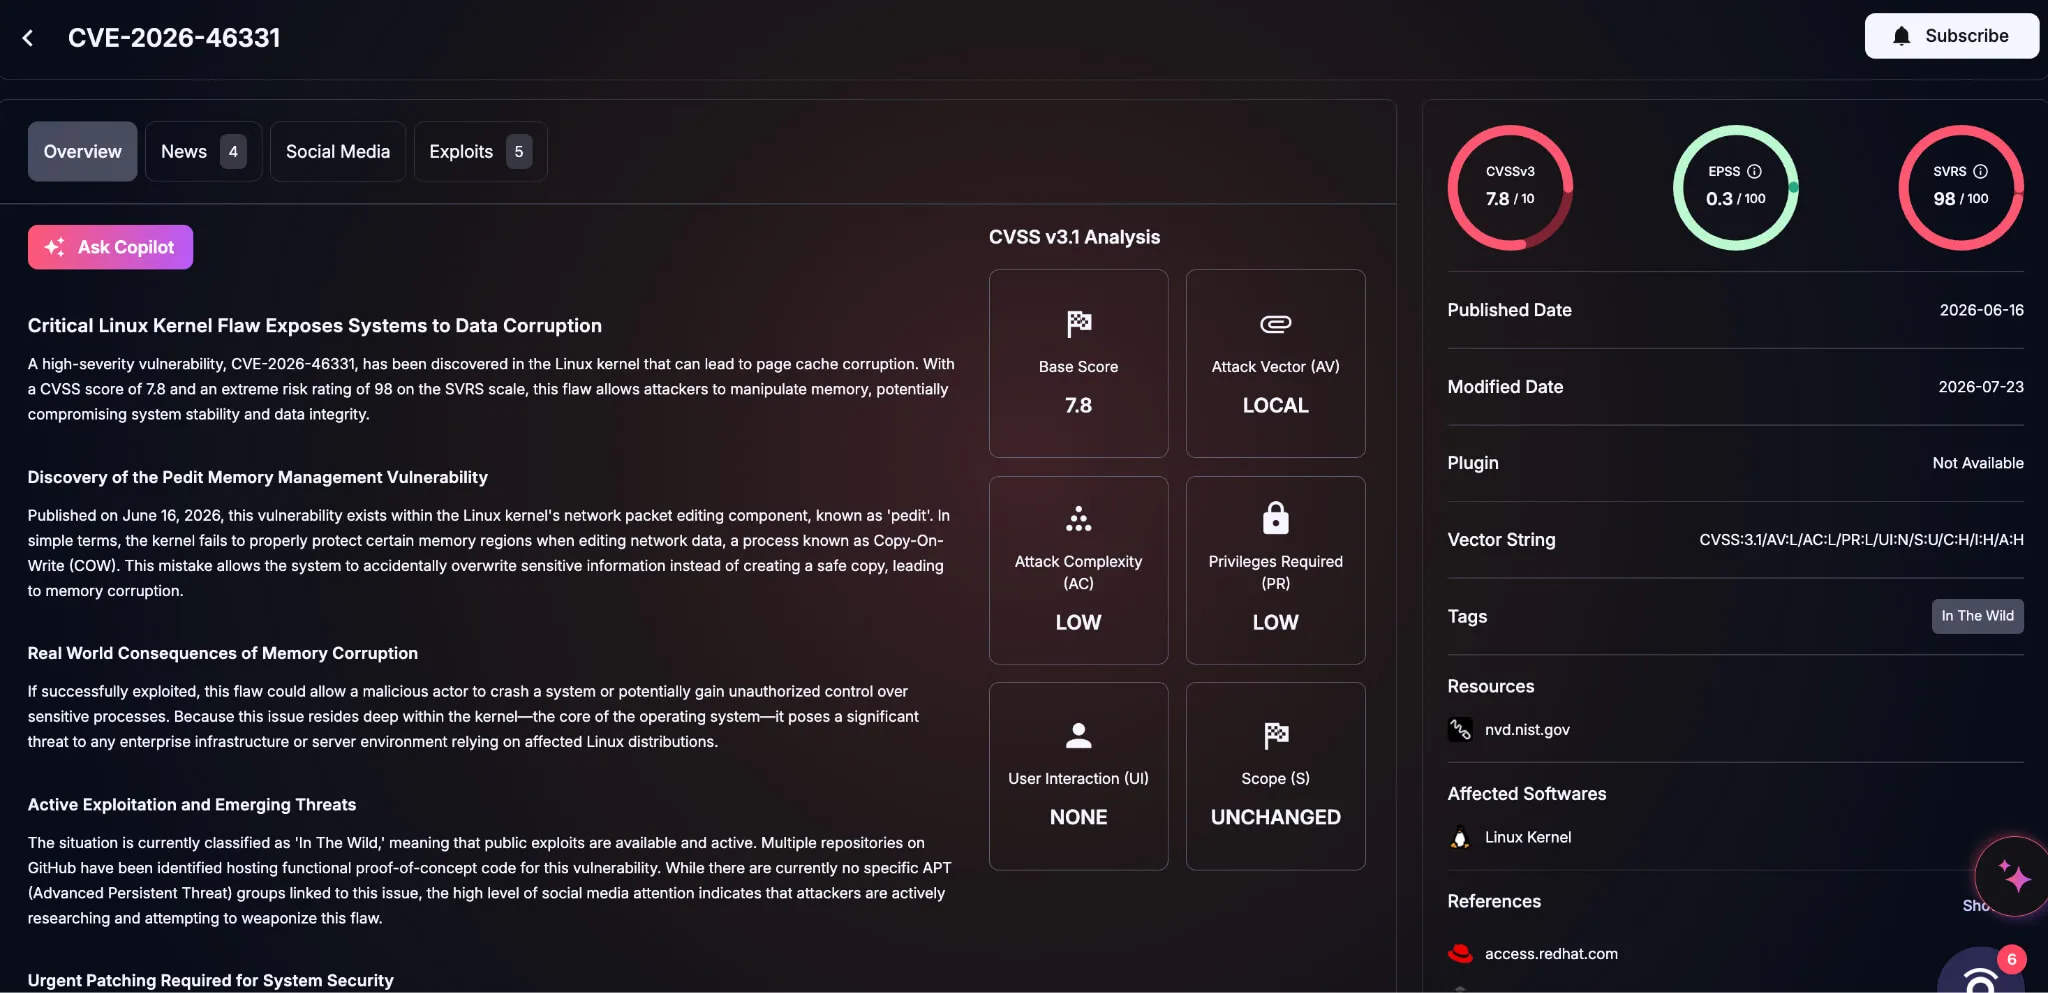
Task: Click the Scope UNCHANGED value
Action: [1275, 817]
